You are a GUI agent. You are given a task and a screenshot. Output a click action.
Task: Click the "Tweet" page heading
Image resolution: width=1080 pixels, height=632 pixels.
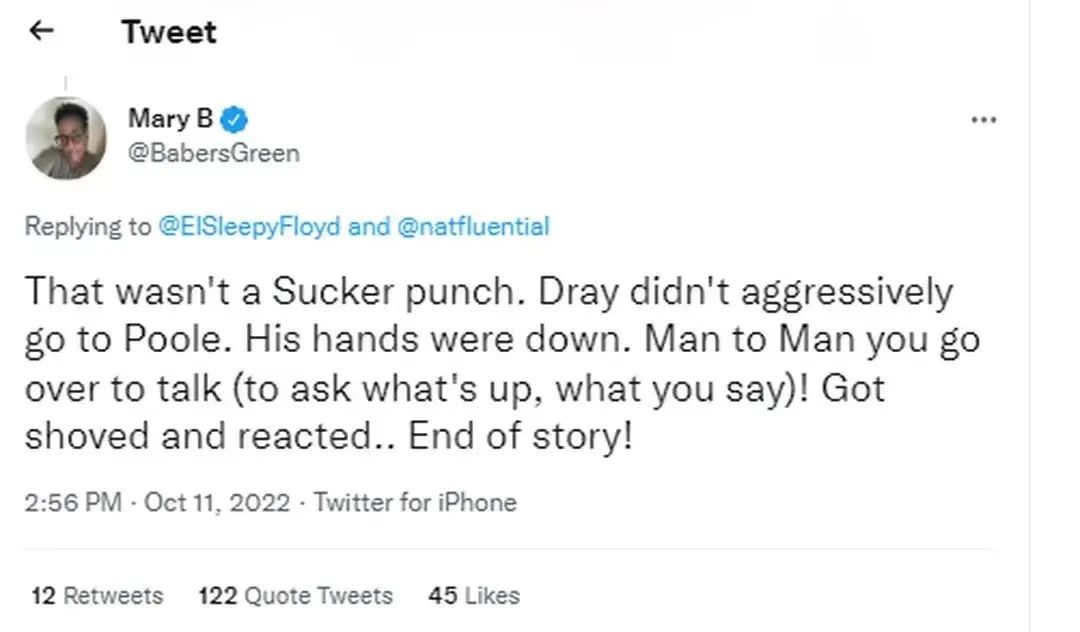point(169,32)
